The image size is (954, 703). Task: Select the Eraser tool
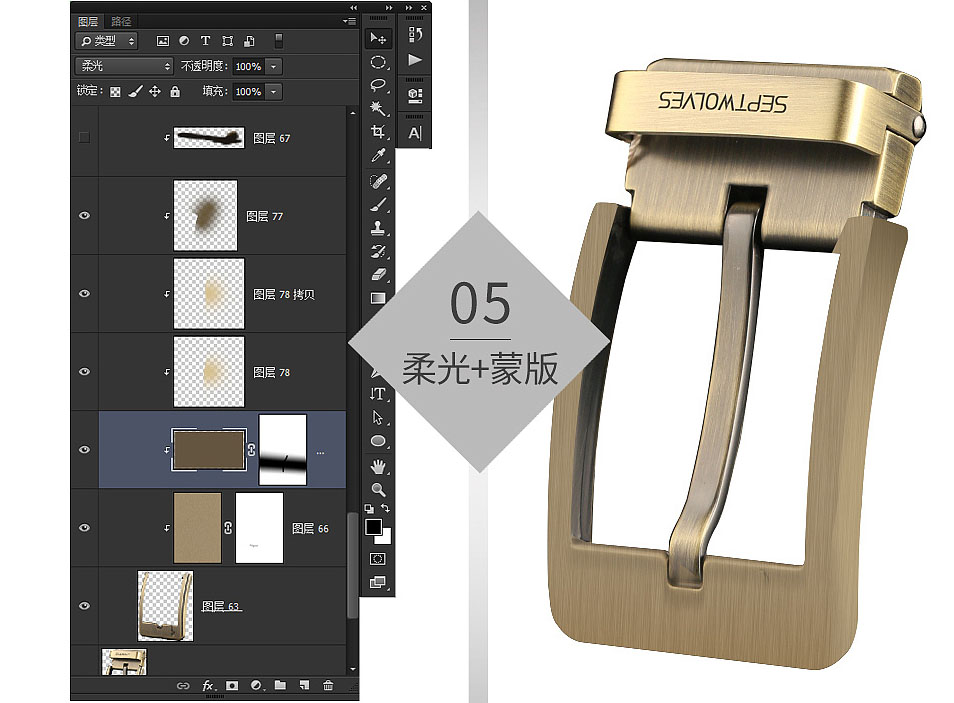(x=378, y=275)
